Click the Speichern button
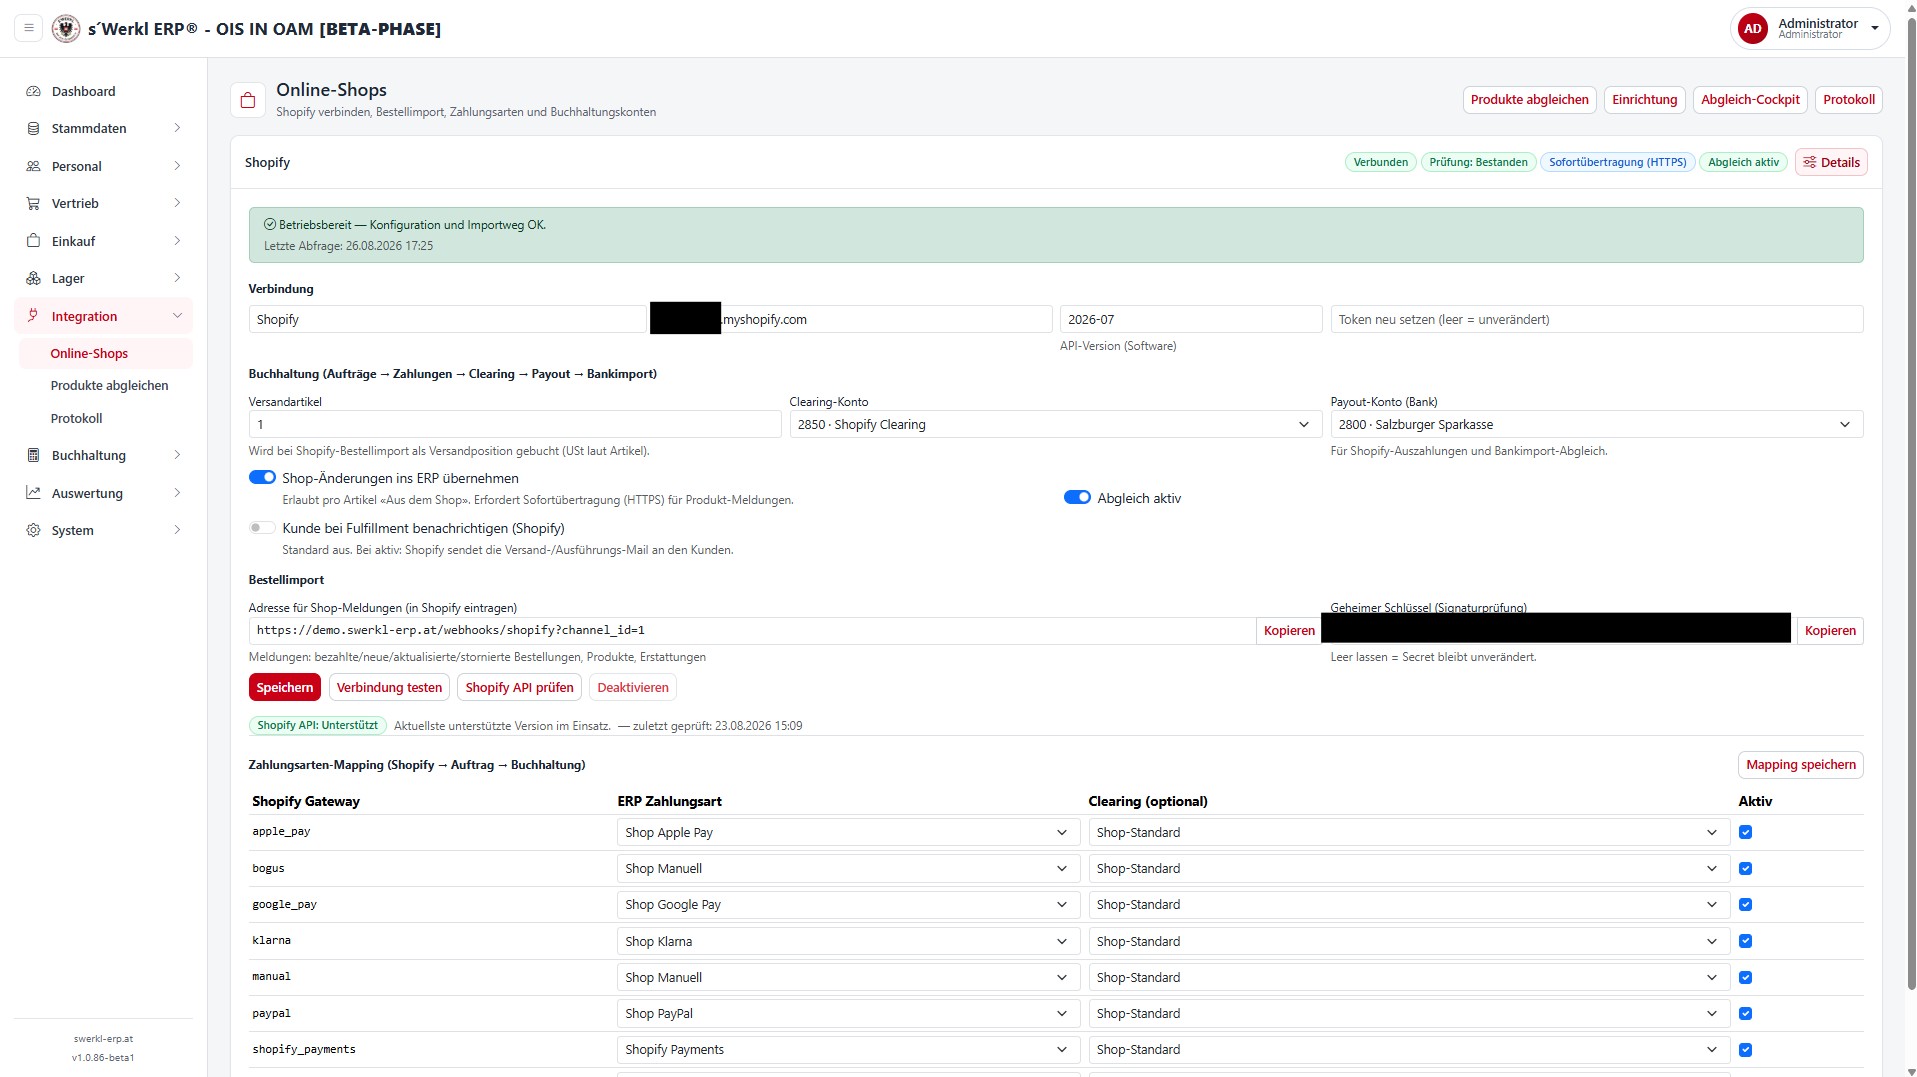This screenshot has width=1917, height=1077. click(x=285, y=687)
